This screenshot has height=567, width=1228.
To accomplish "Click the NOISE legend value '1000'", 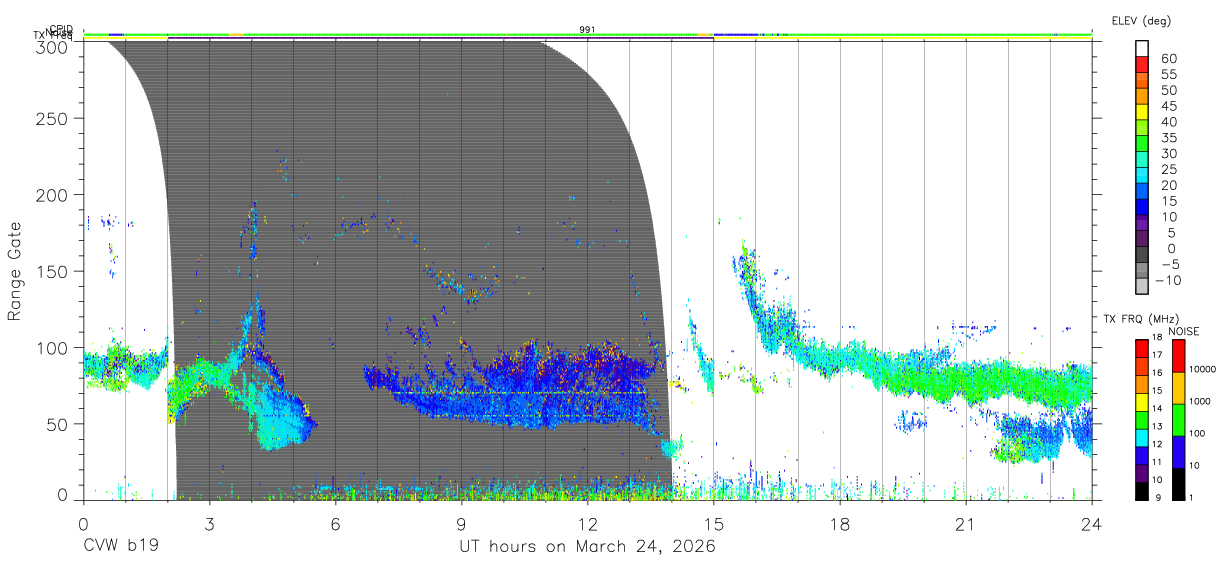I will tap(1202, 400).
